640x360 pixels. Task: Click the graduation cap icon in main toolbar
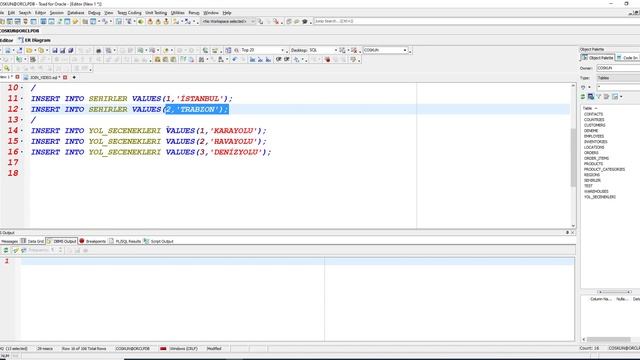coord(304,21)
